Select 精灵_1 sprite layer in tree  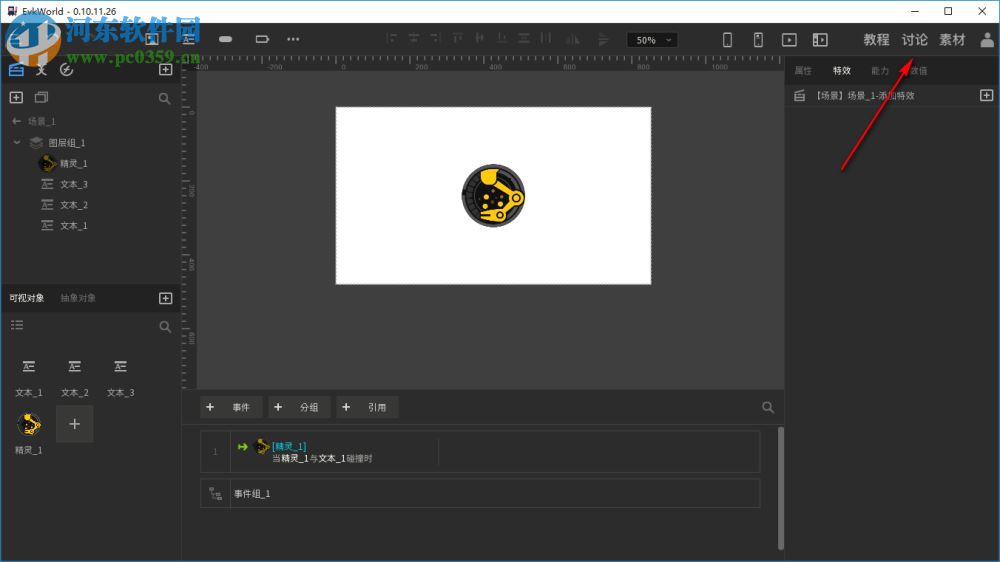click(x=73, y=164)
